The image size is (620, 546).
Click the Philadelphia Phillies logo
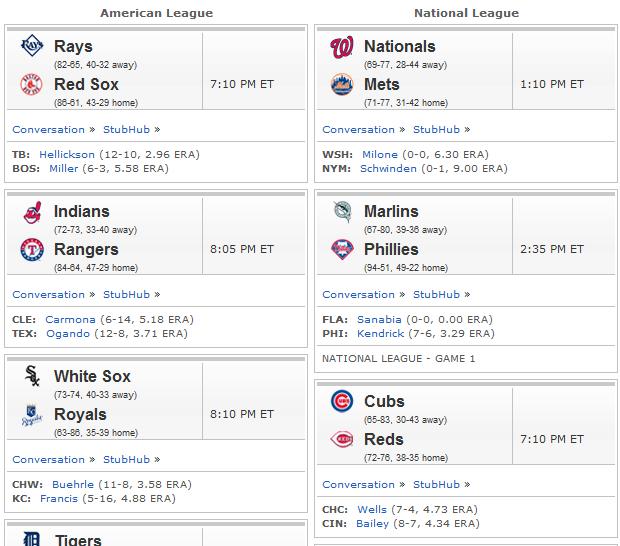[x=342, y=249]
